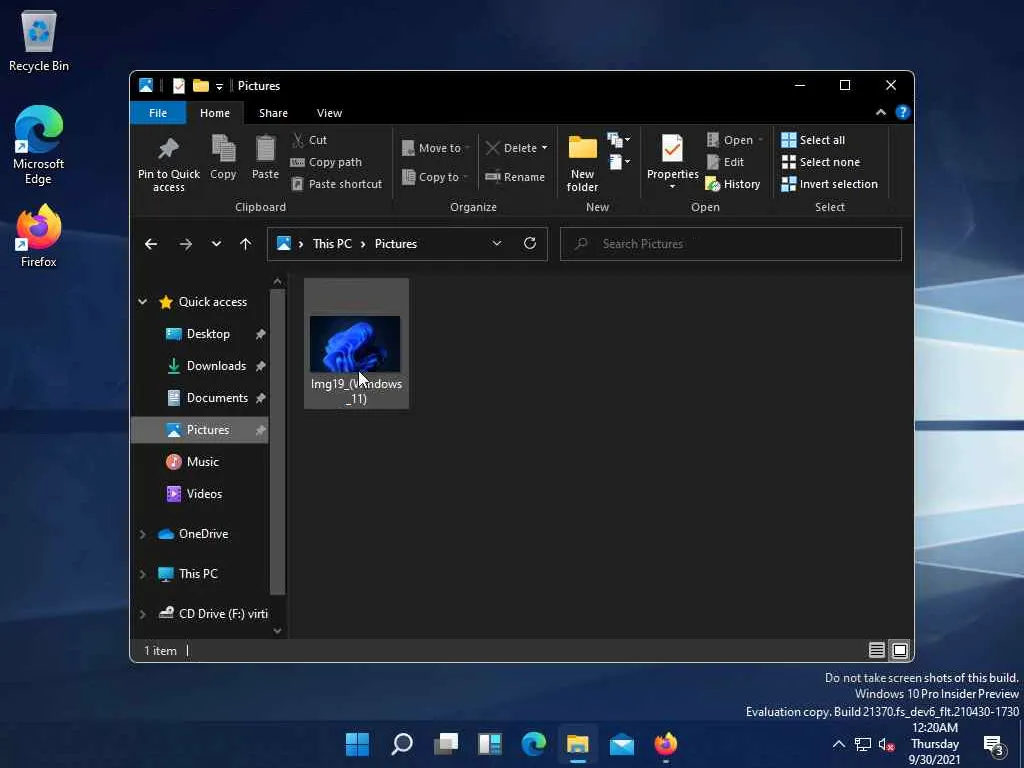Select the Img19_(Windows_11) image thumbnail
This screenshot has height=768, width=1024.
[x=355, y=344]
